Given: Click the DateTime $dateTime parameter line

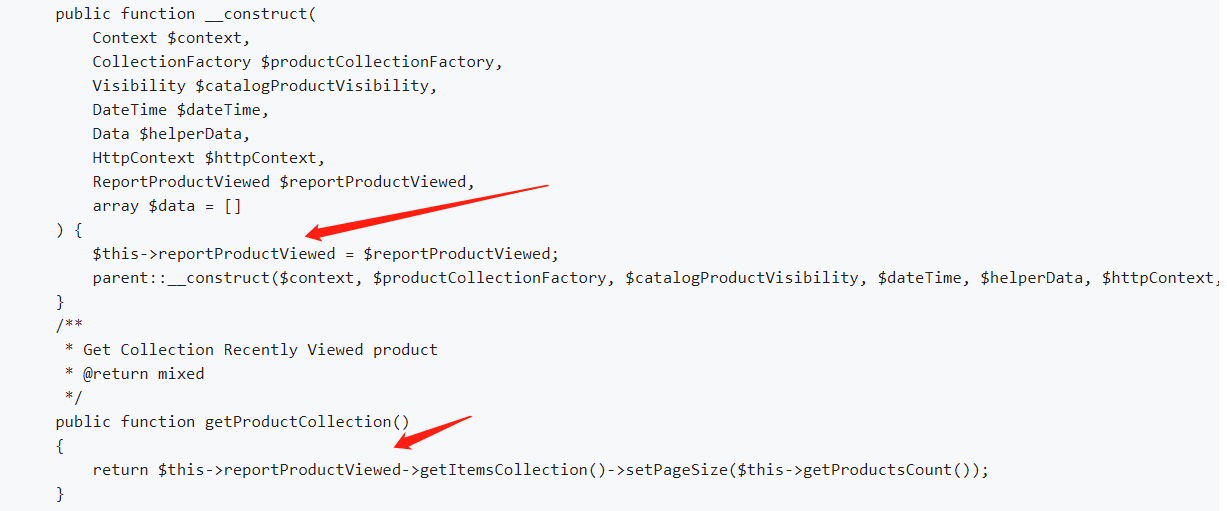Looking at the screenshot, I should (182, 110).
